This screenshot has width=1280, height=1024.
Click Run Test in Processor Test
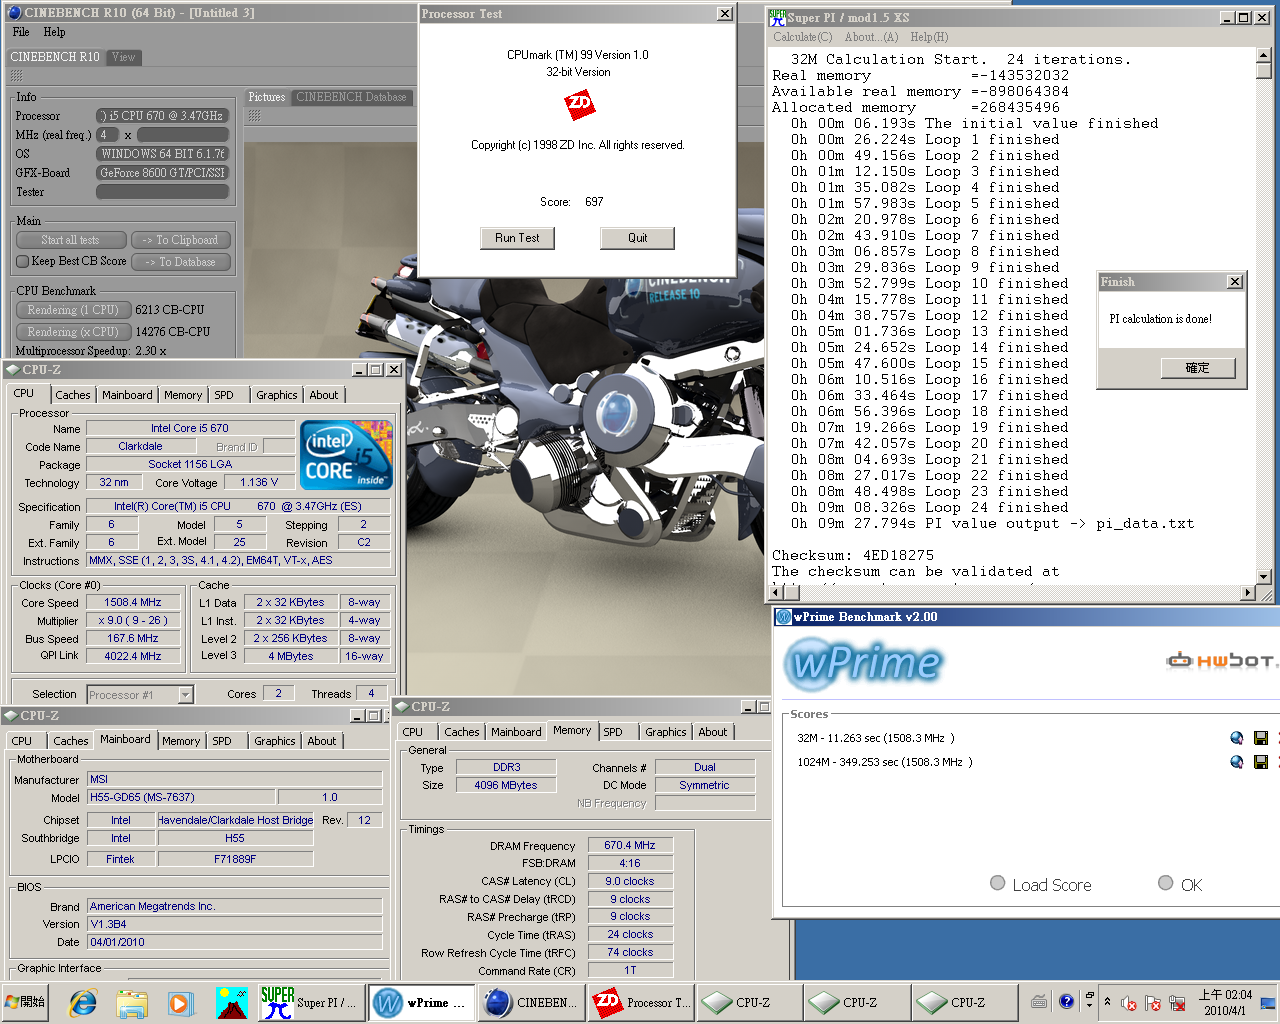coord(517,238)
